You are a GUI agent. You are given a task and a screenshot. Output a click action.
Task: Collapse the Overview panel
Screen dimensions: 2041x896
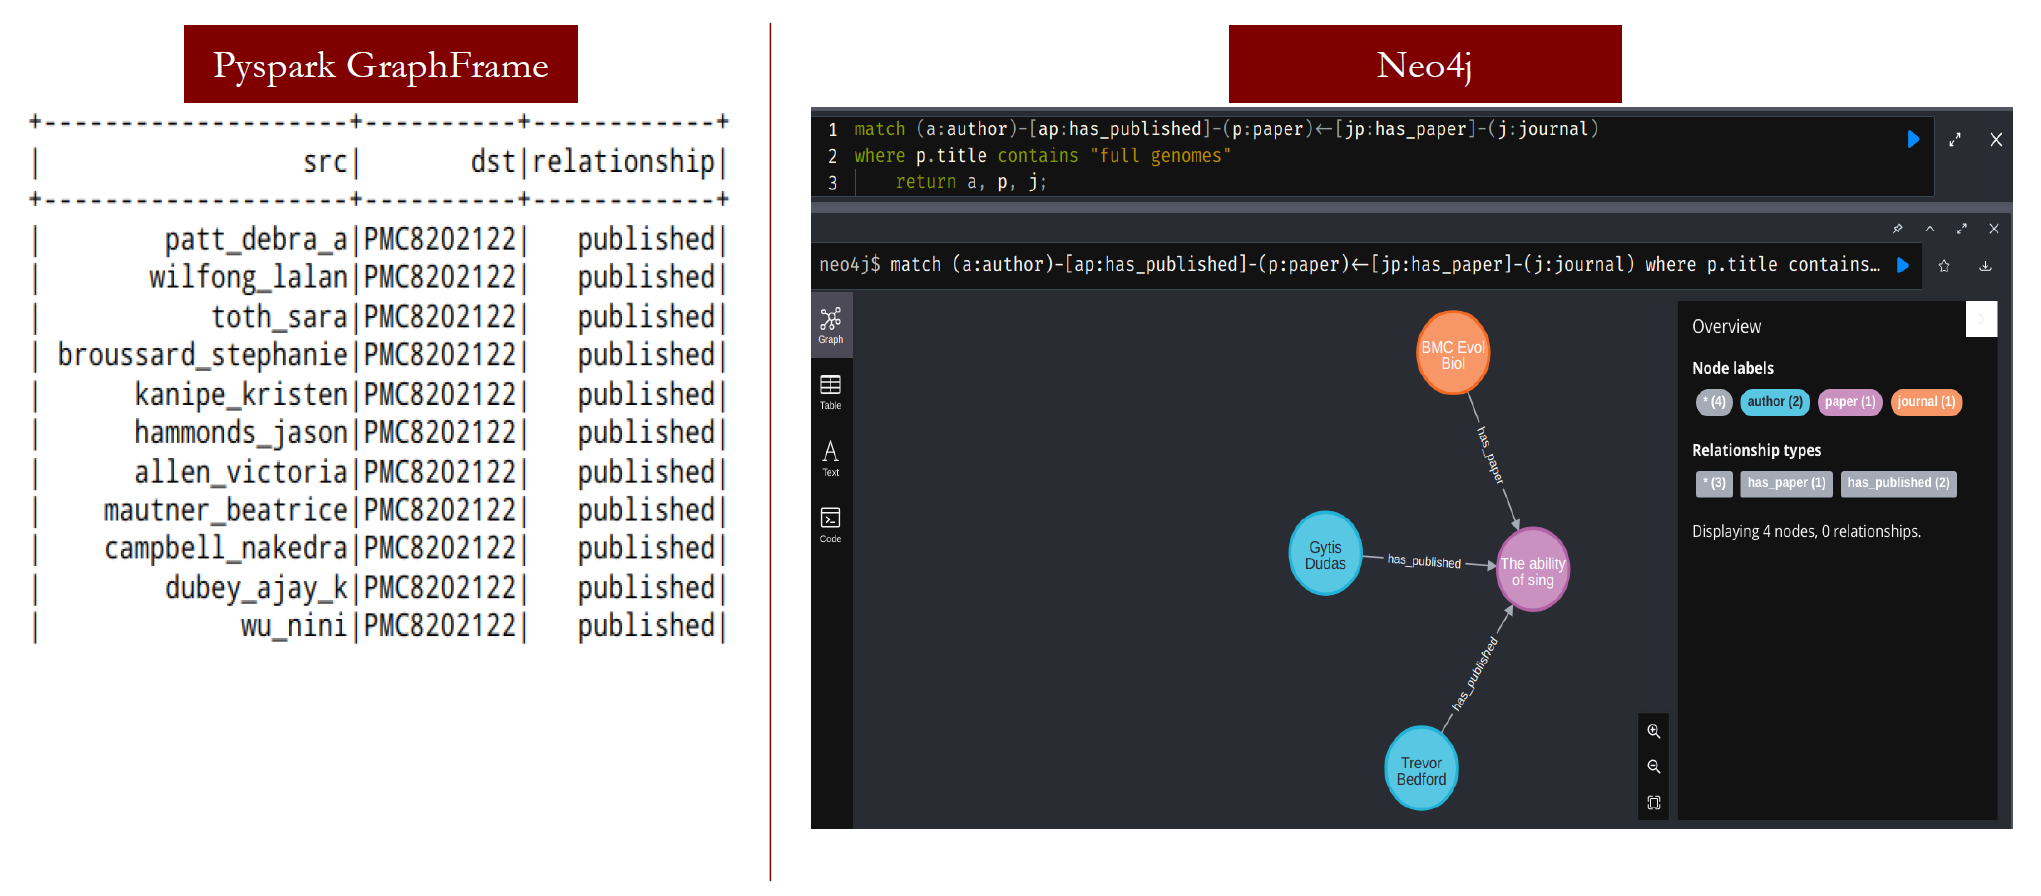(x=1981, y=319)
